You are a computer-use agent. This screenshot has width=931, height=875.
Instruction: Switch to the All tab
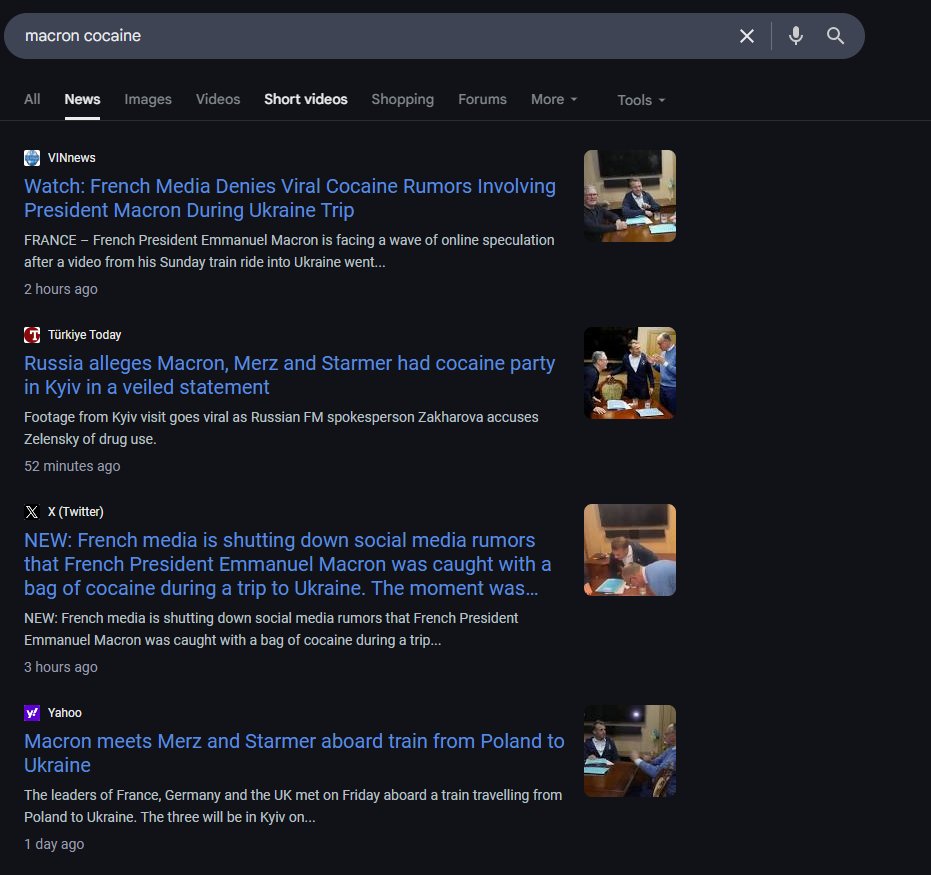click(x=32, y=99)
